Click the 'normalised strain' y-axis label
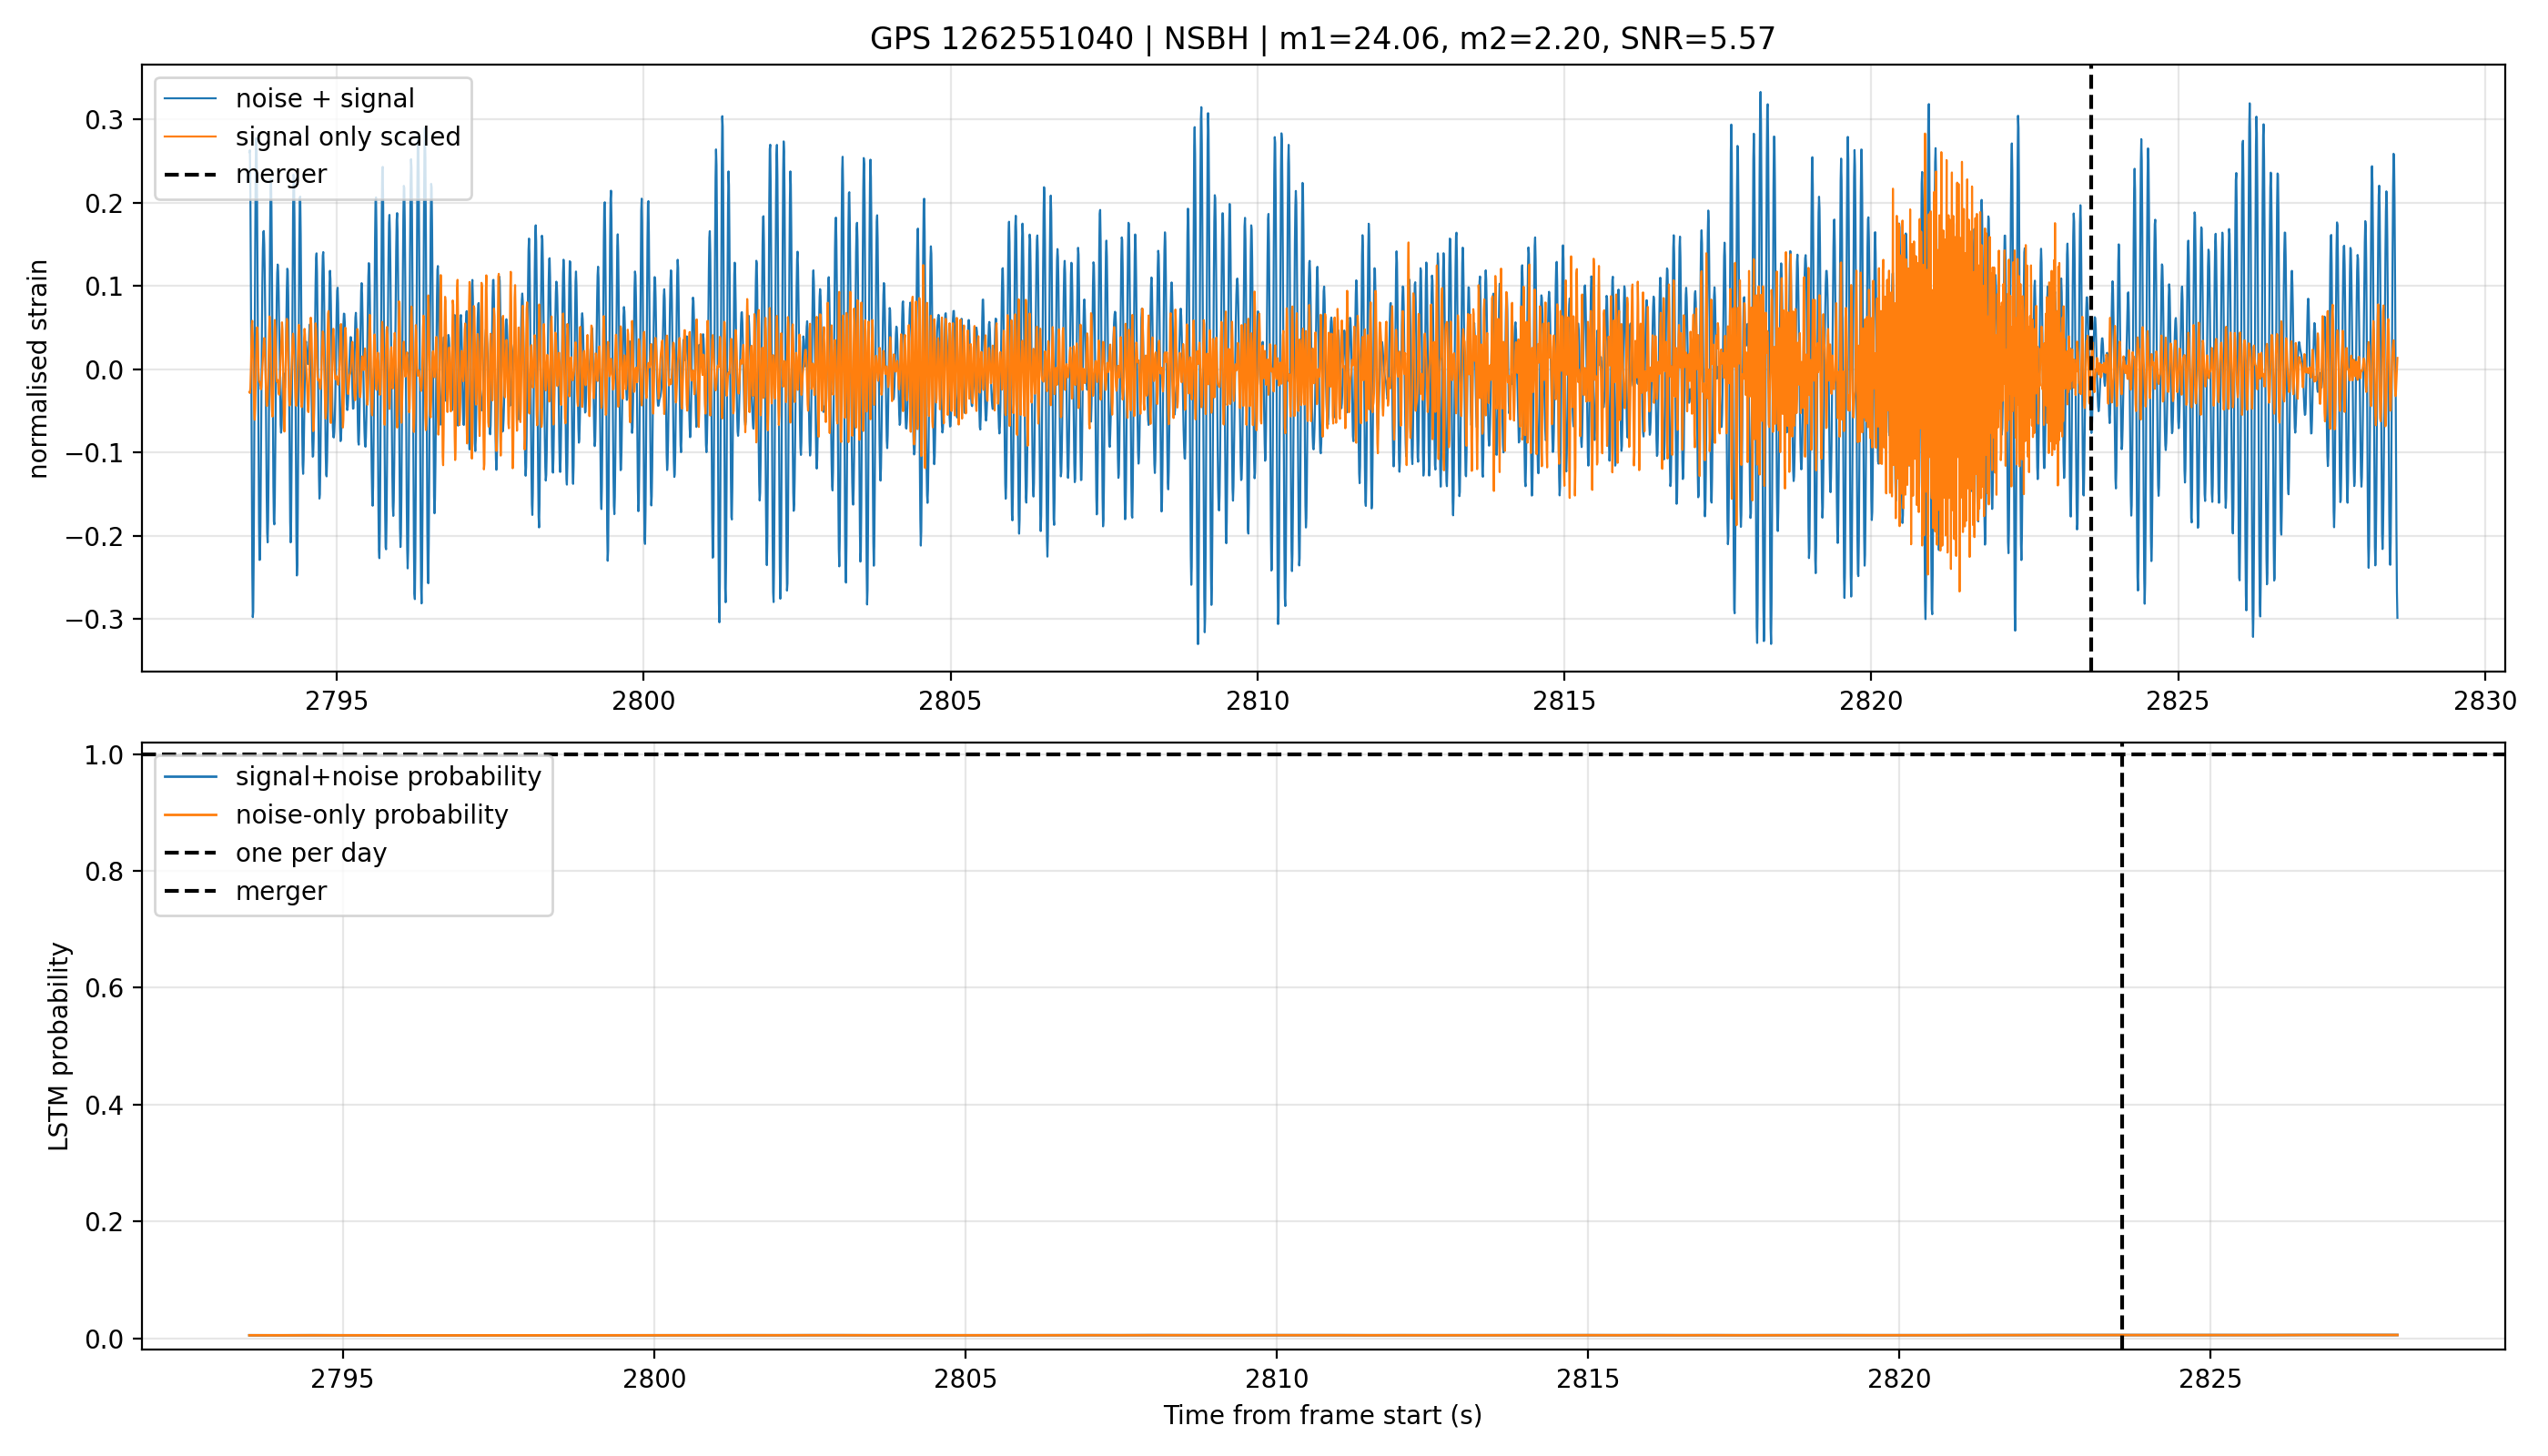 (x=38, y=369)
